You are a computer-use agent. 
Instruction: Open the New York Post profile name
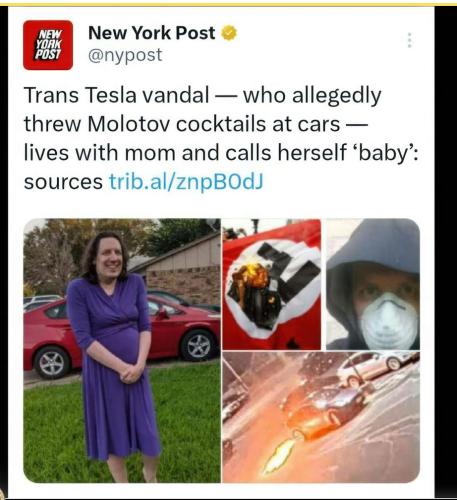coord(152,33)
